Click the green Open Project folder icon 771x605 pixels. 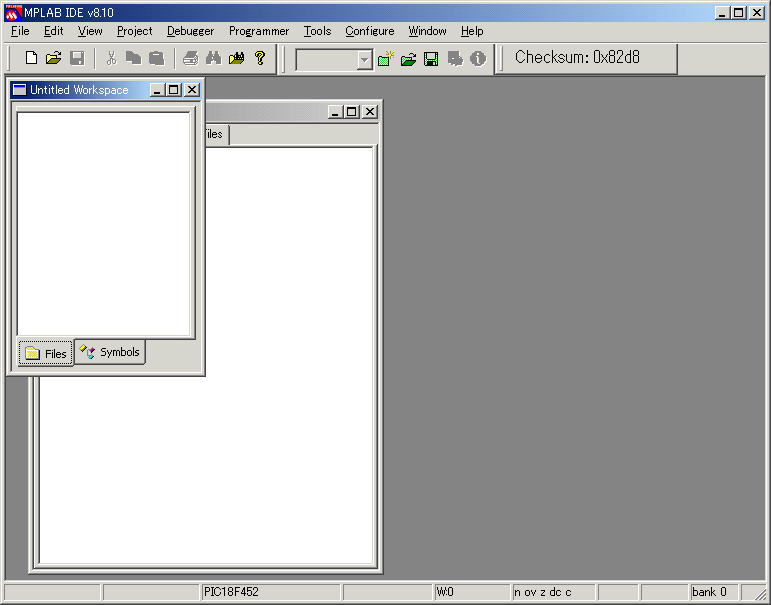408,59
